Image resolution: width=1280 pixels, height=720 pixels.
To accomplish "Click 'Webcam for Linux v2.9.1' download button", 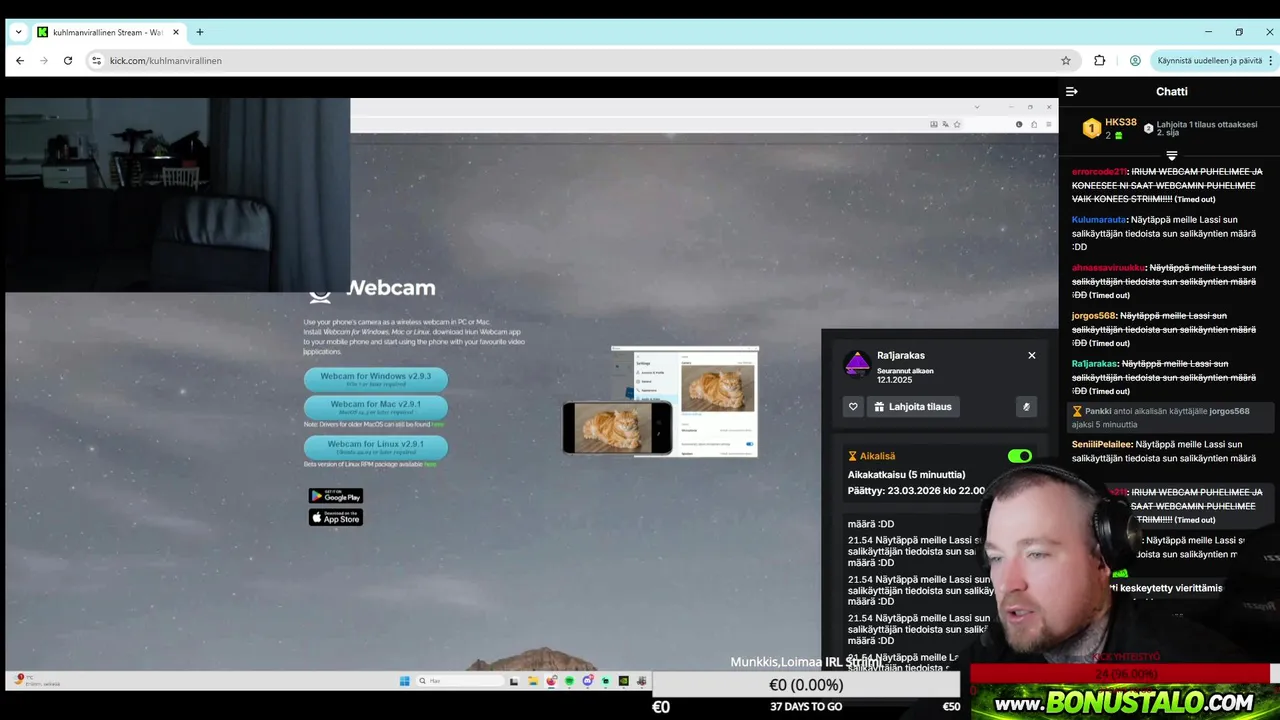I will [x=376, y=447].
